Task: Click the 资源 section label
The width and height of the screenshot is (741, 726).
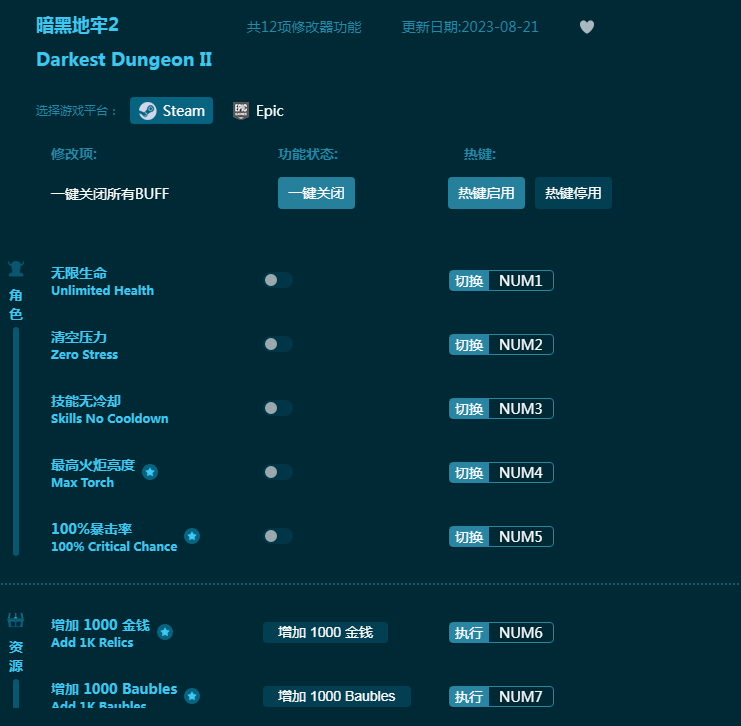Action: click(16, 656)
